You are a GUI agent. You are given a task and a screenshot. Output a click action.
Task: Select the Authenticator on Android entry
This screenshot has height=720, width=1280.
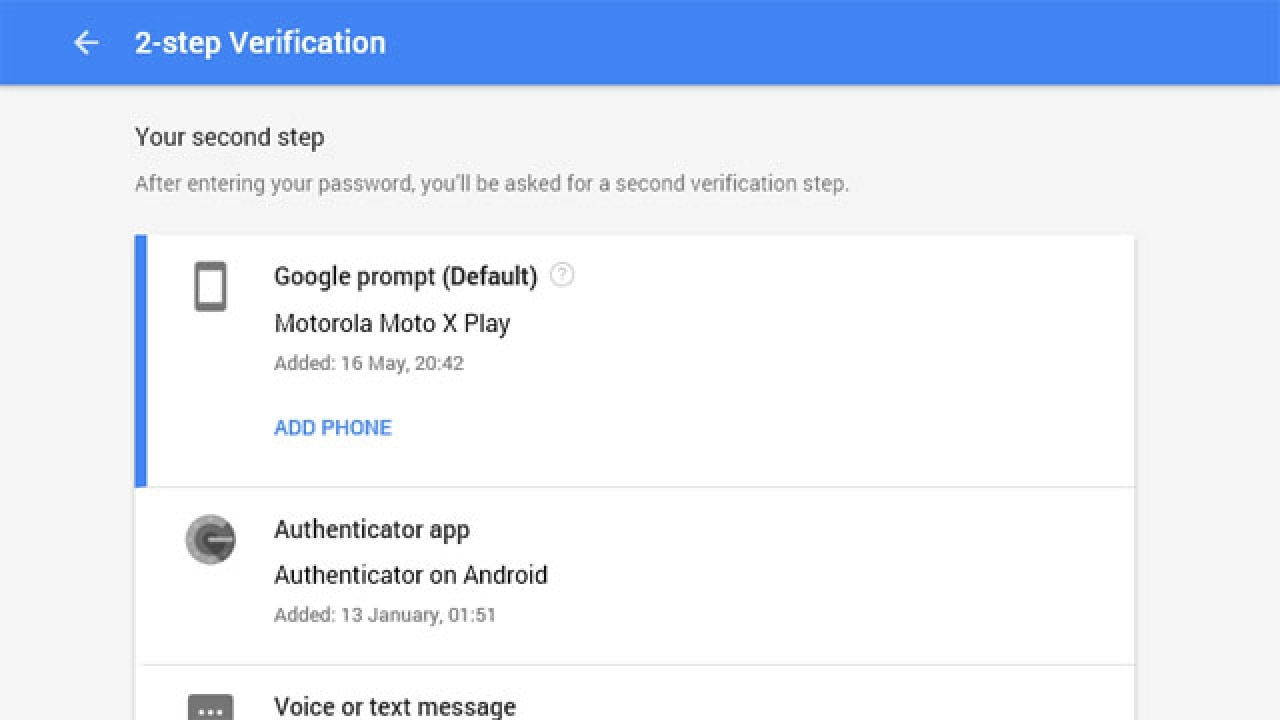[x=411, y=575]
